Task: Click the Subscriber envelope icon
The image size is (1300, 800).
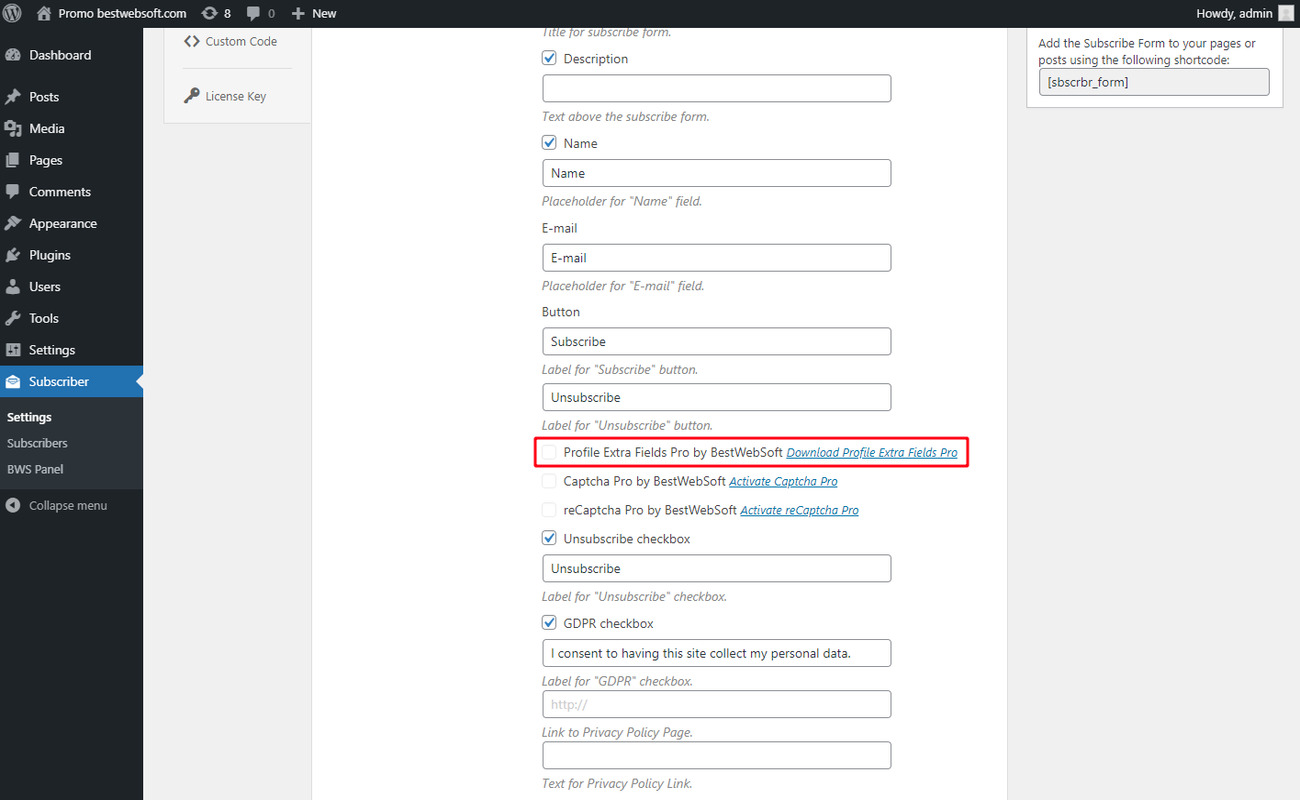Action: [13, 382]
